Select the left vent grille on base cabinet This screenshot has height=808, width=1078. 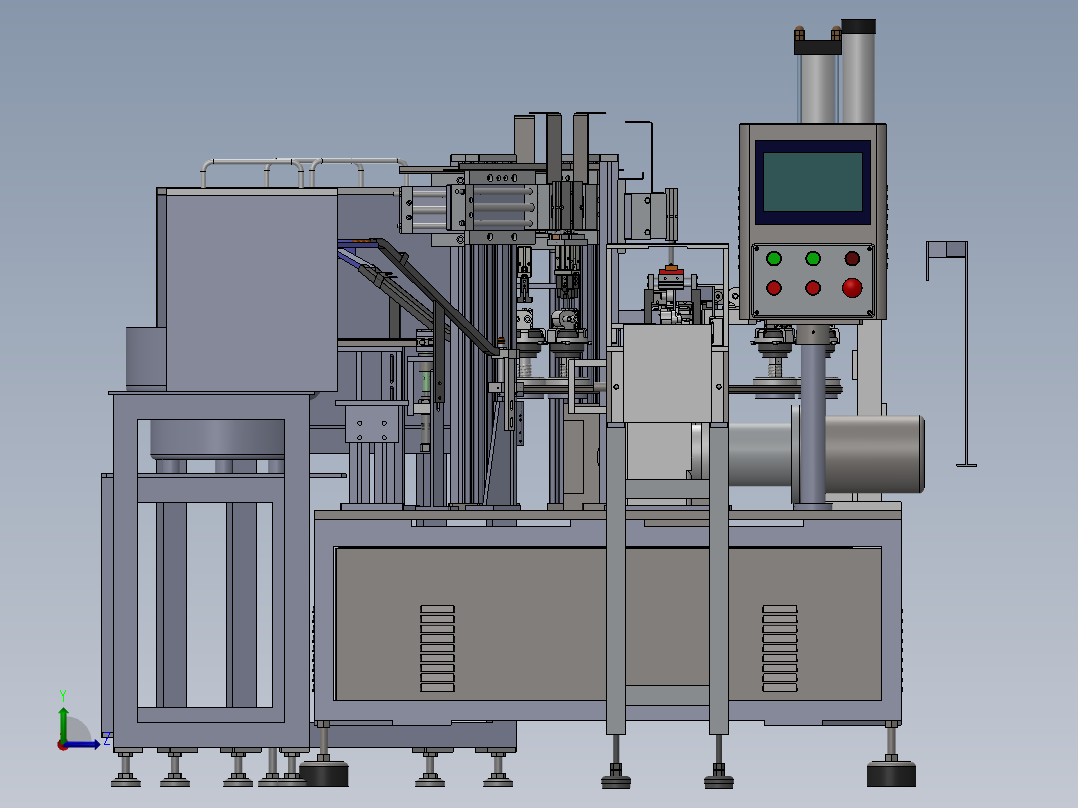[x=437, y=648]
